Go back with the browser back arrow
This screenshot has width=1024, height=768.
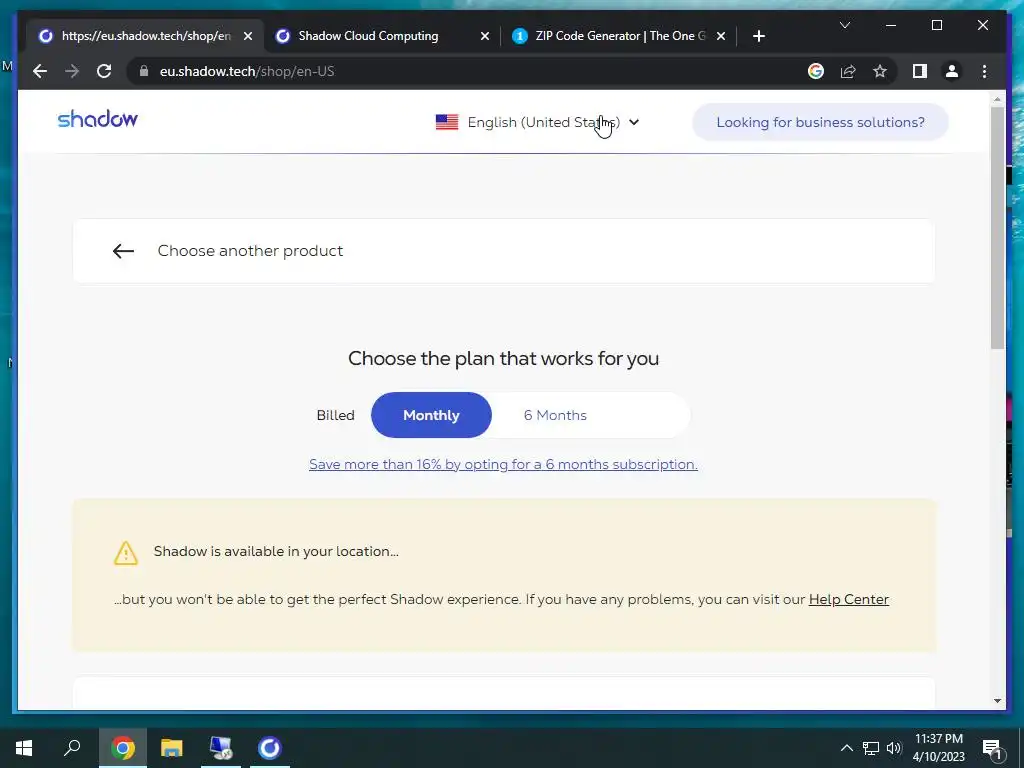pyautogui.click(x=40, y=71)
